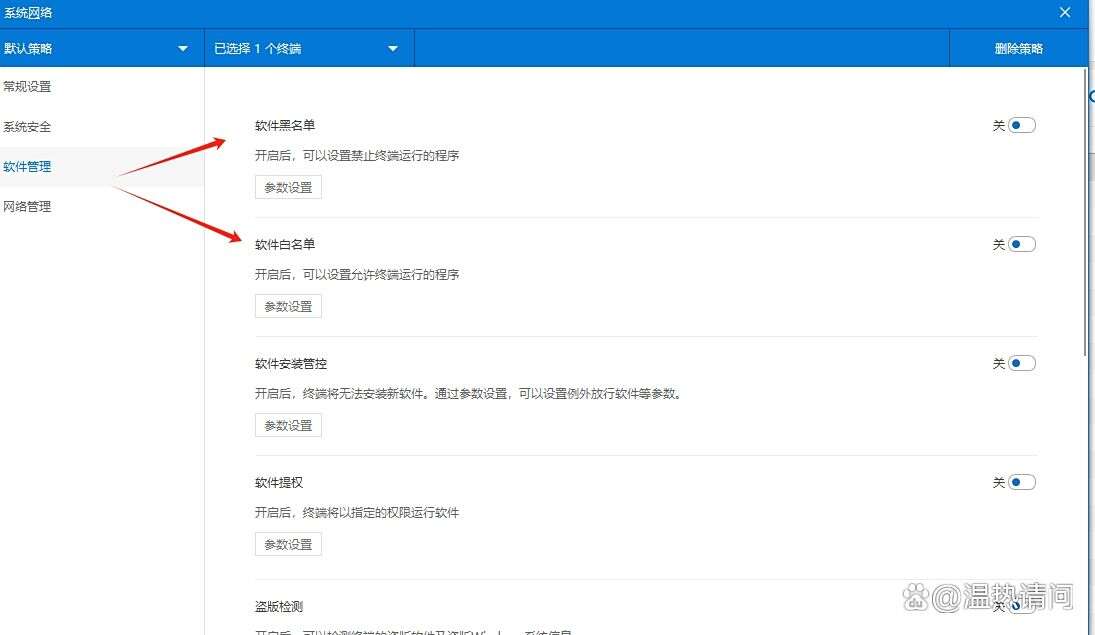Turn on 软件白名单

pos(1021,243)
